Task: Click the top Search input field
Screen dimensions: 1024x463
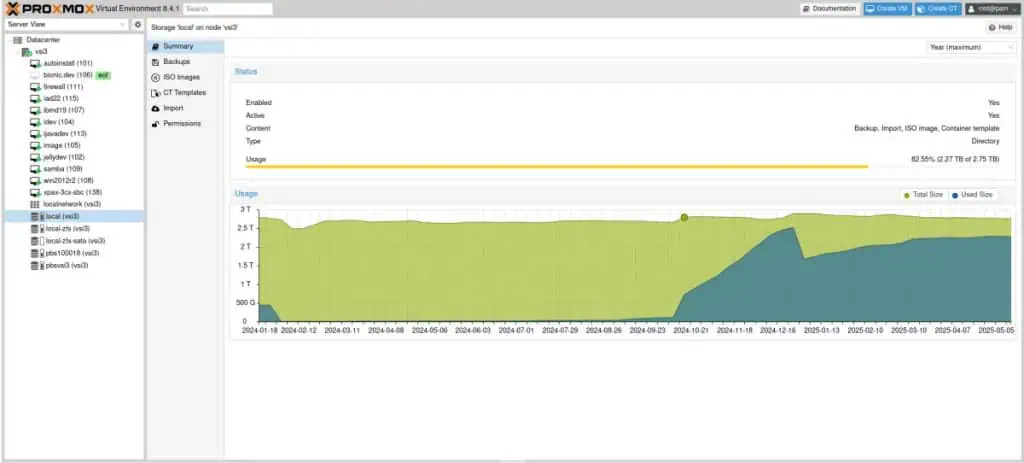Action: [227, 9]
